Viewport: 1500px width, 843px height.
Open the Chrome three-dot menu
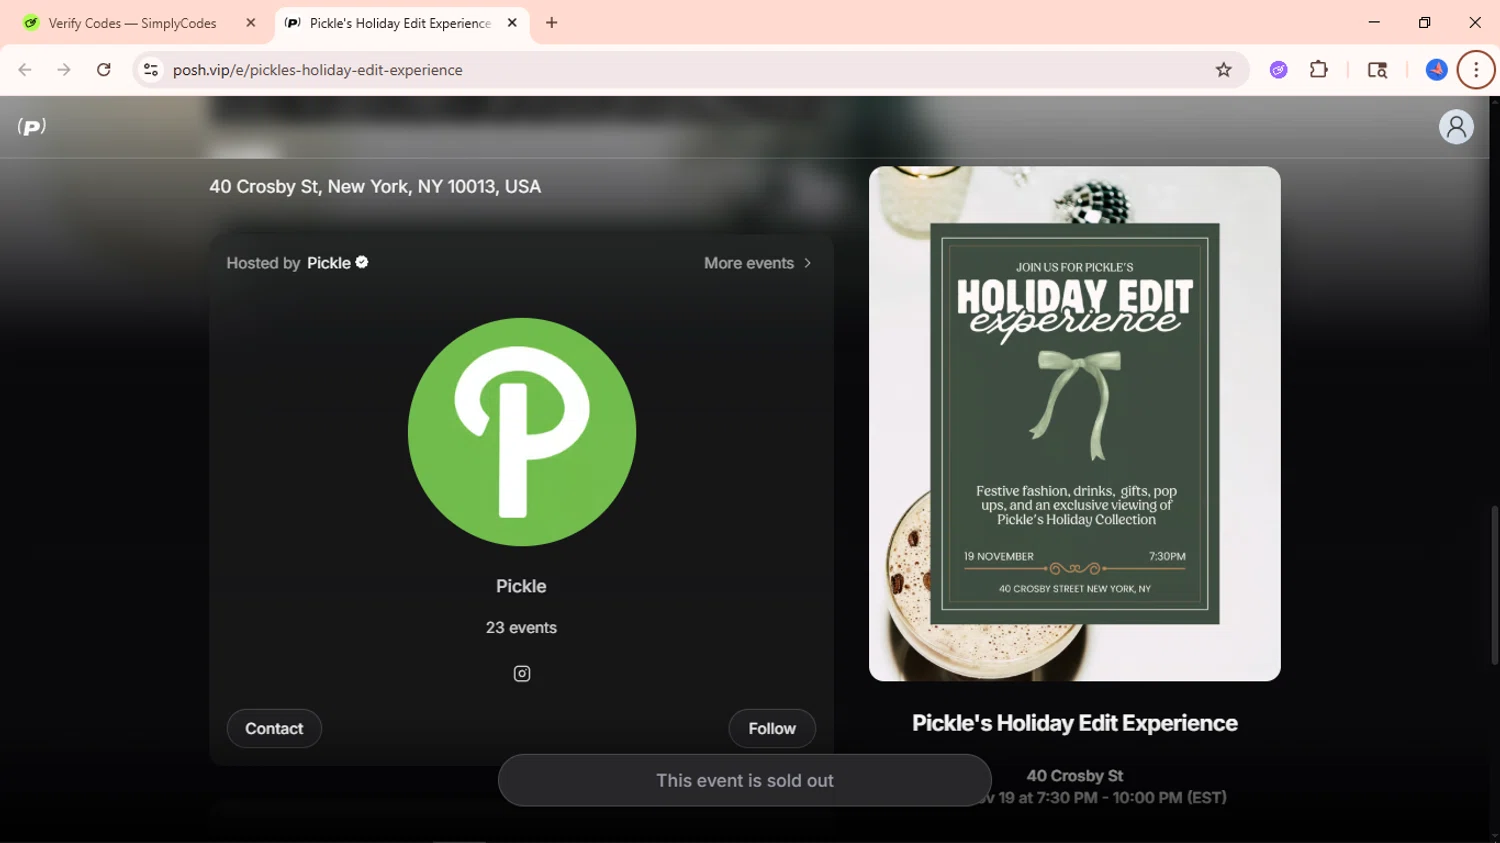[x=1476, y=70]
